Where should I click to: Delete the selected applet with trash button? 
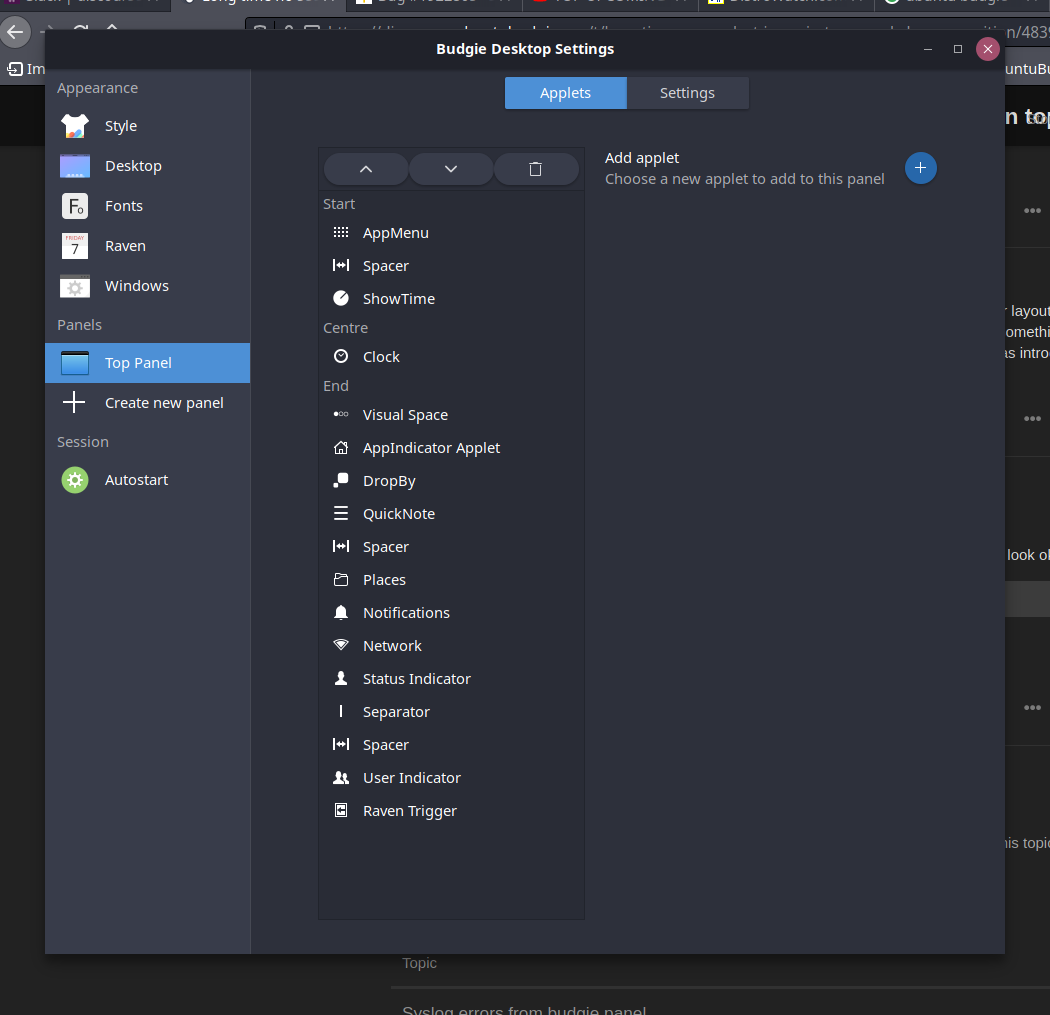536,169
